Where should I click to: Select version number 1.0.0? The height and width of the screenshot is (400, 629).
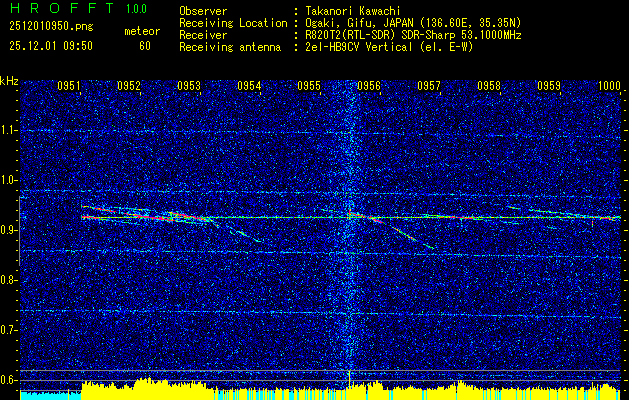(136, 8)
